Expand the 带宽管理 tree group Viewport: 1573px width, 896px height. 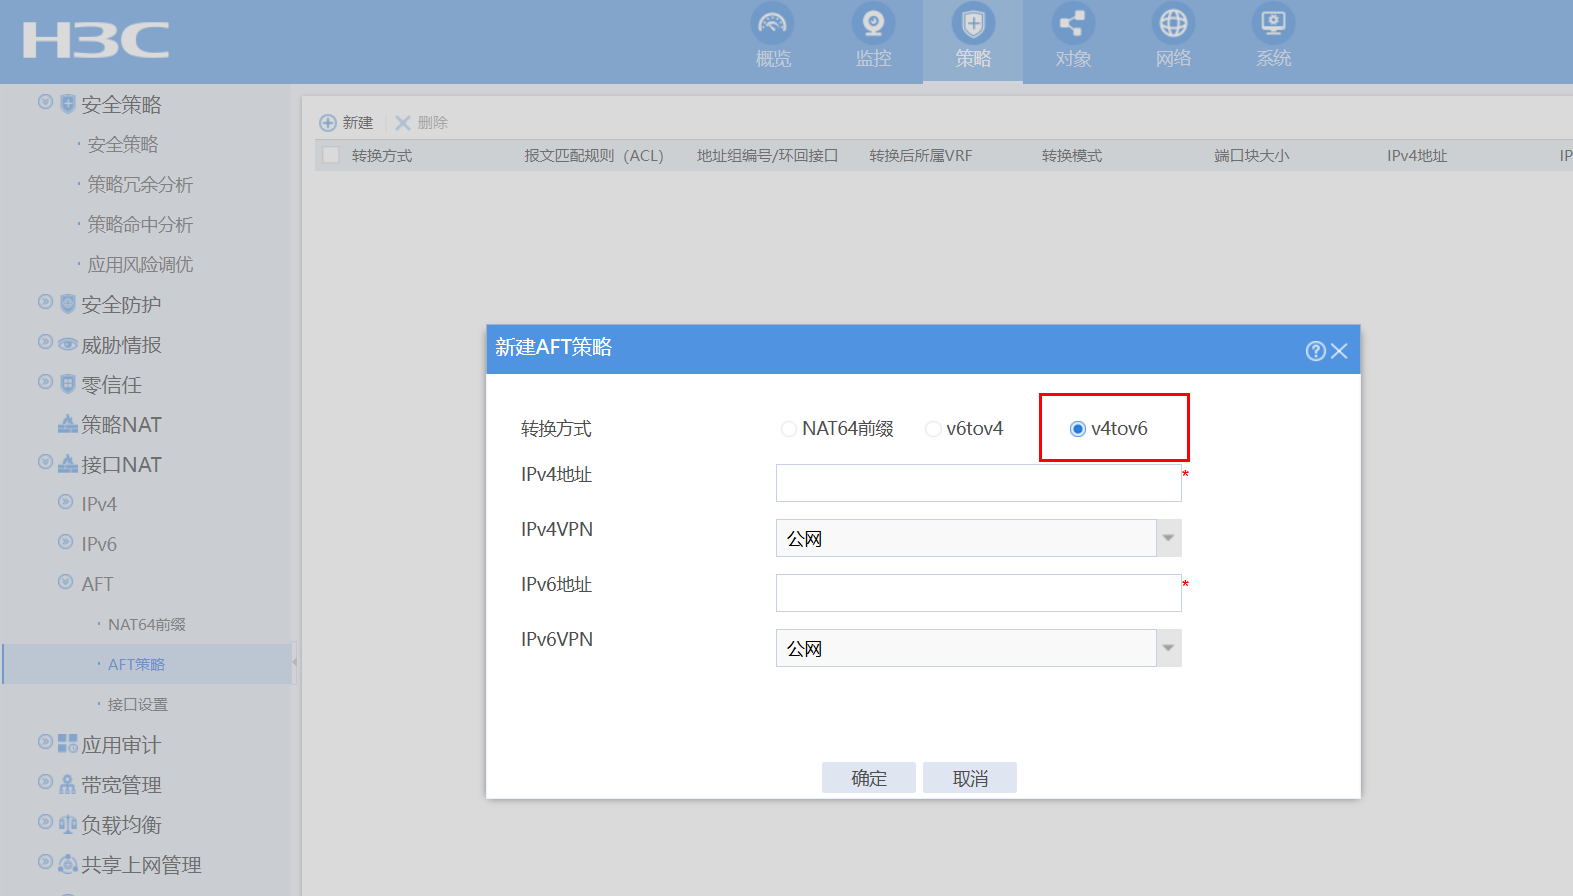click(45, 782)
